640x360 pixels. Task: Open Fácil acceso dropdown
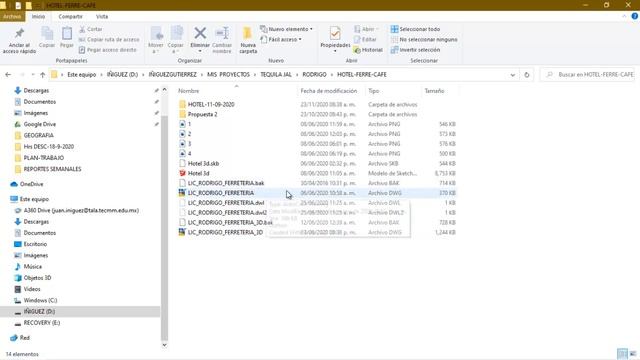click(281, 40)
